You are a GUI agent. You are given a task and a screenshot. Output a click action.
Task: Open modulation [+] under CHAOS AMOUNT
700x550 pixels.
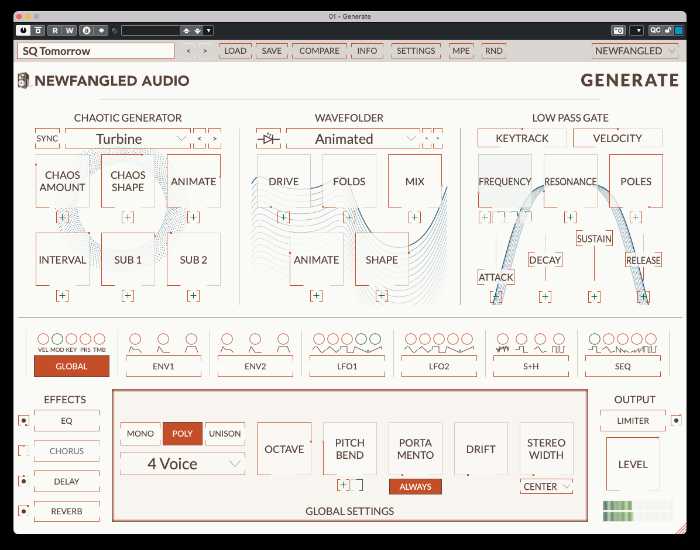(x=62, y=217)
